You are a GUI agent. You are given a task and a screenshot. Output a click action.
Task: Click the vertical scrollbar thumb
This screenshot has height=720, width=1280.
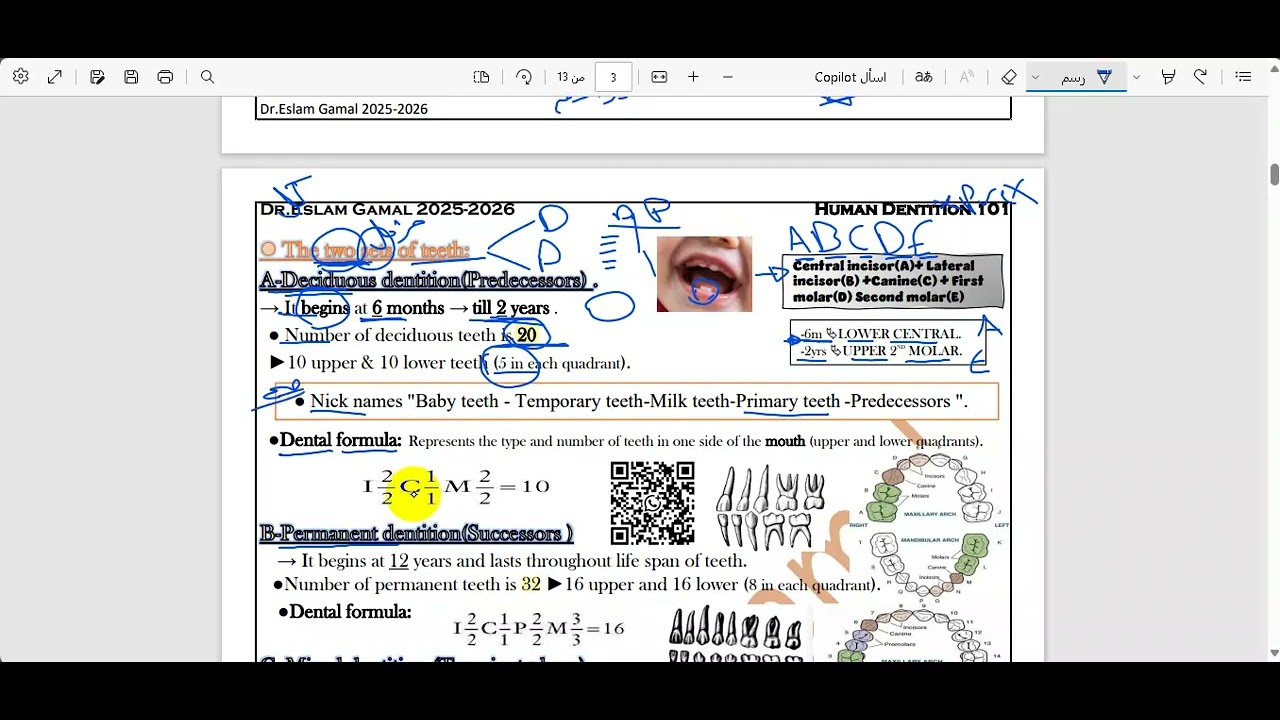[1274, 174]
